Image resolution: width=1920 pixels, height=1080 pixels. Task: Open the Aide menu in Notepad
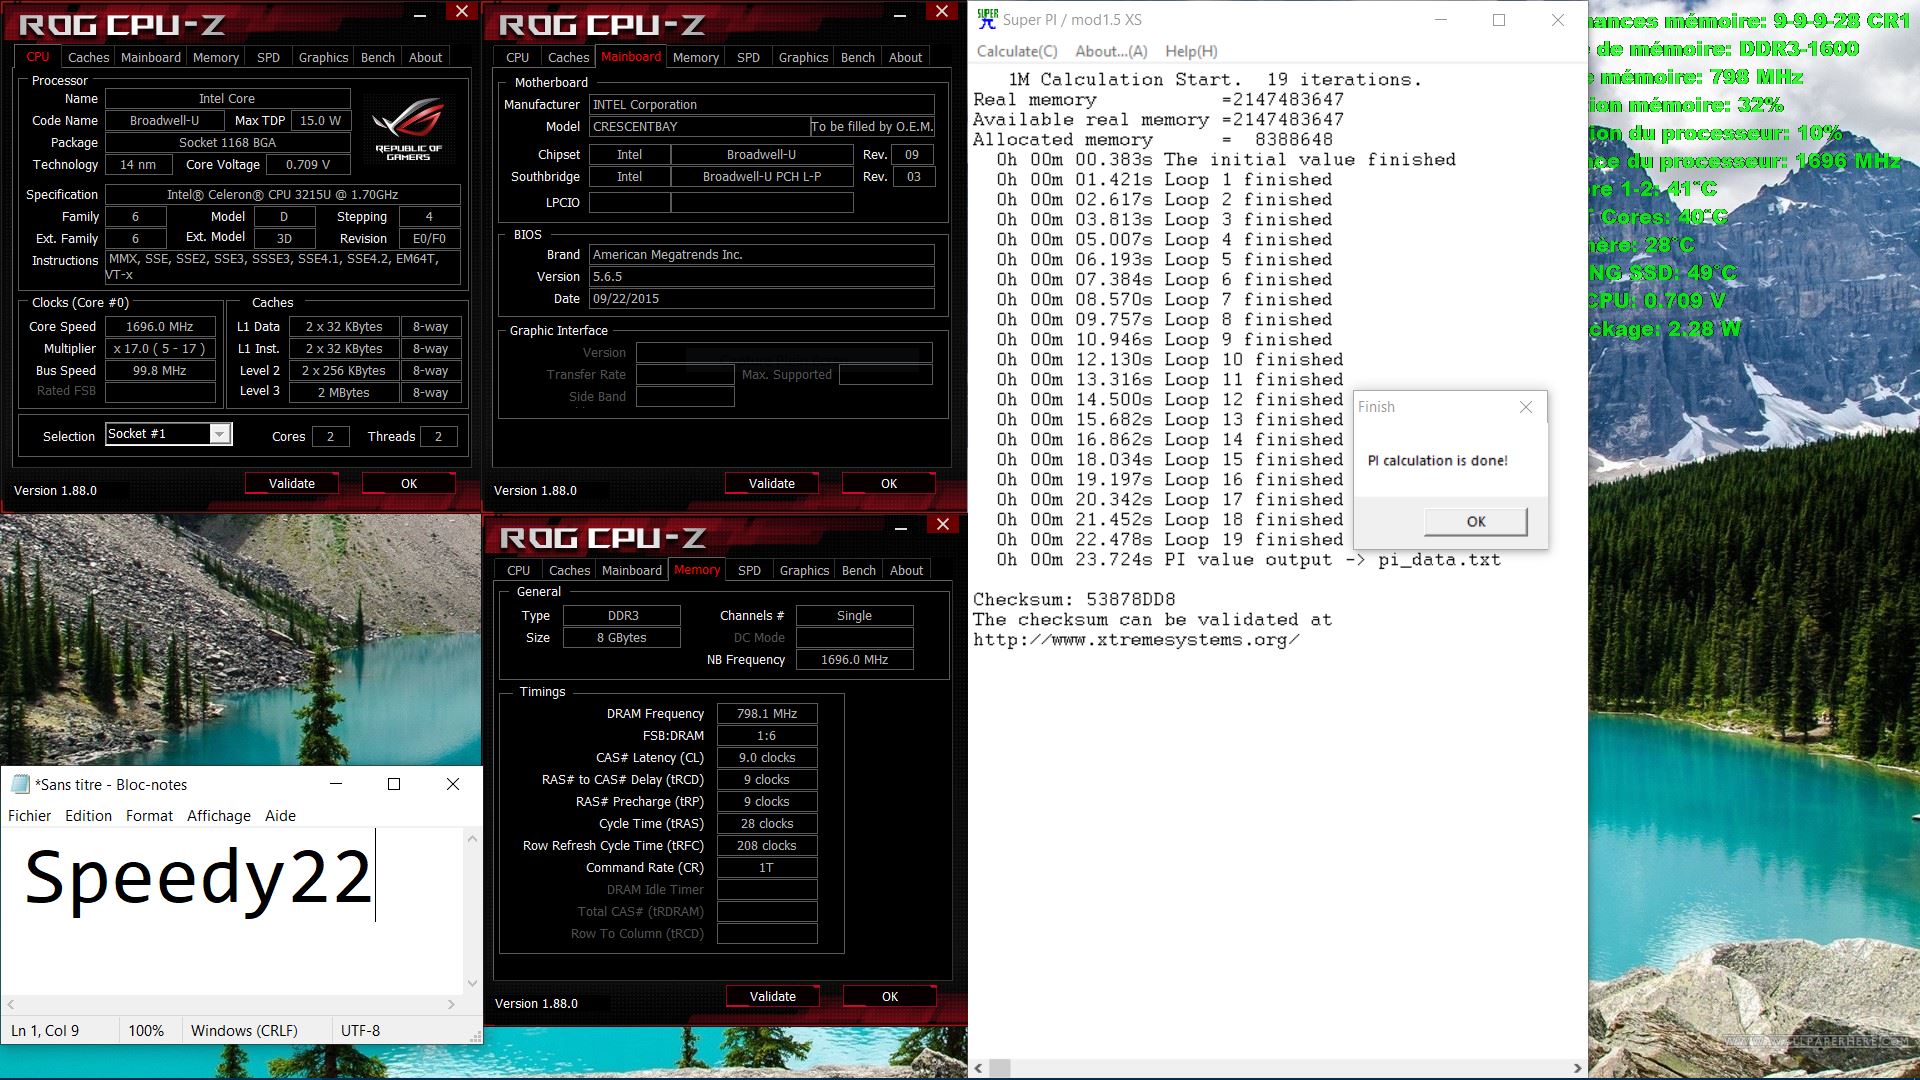(x=280, y=815)
